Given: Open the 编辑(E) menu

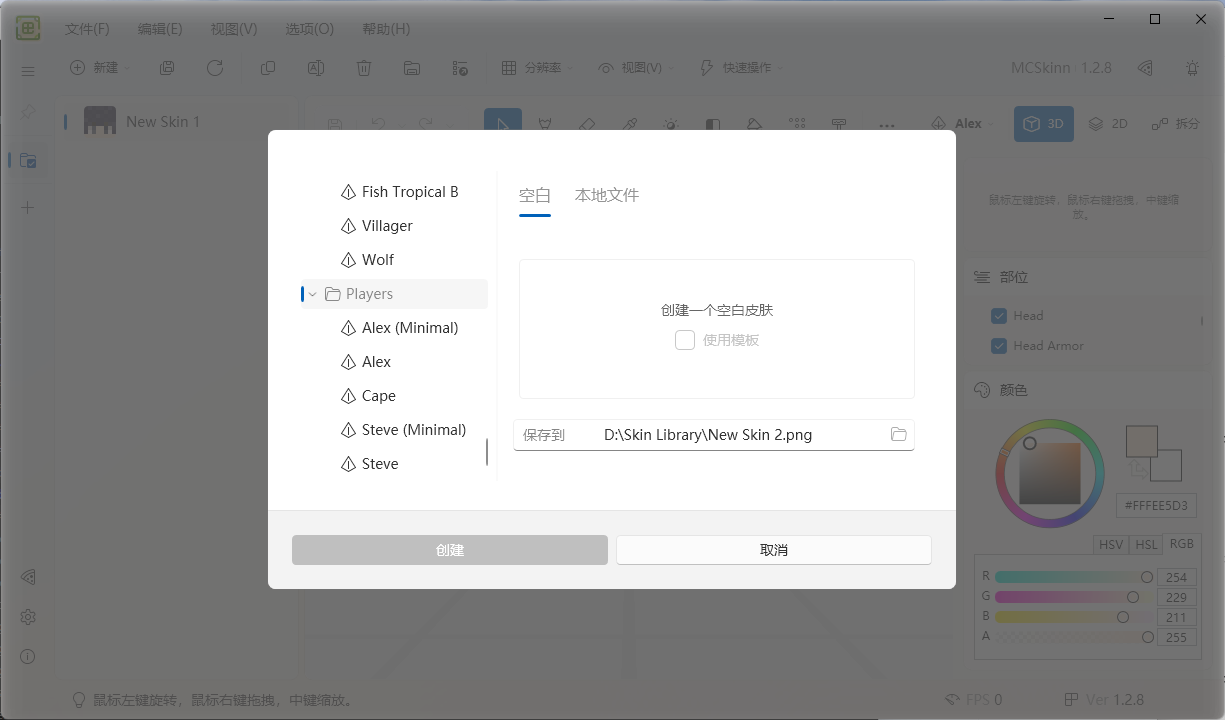Looking at the screenshot, I should coord(160,29).
